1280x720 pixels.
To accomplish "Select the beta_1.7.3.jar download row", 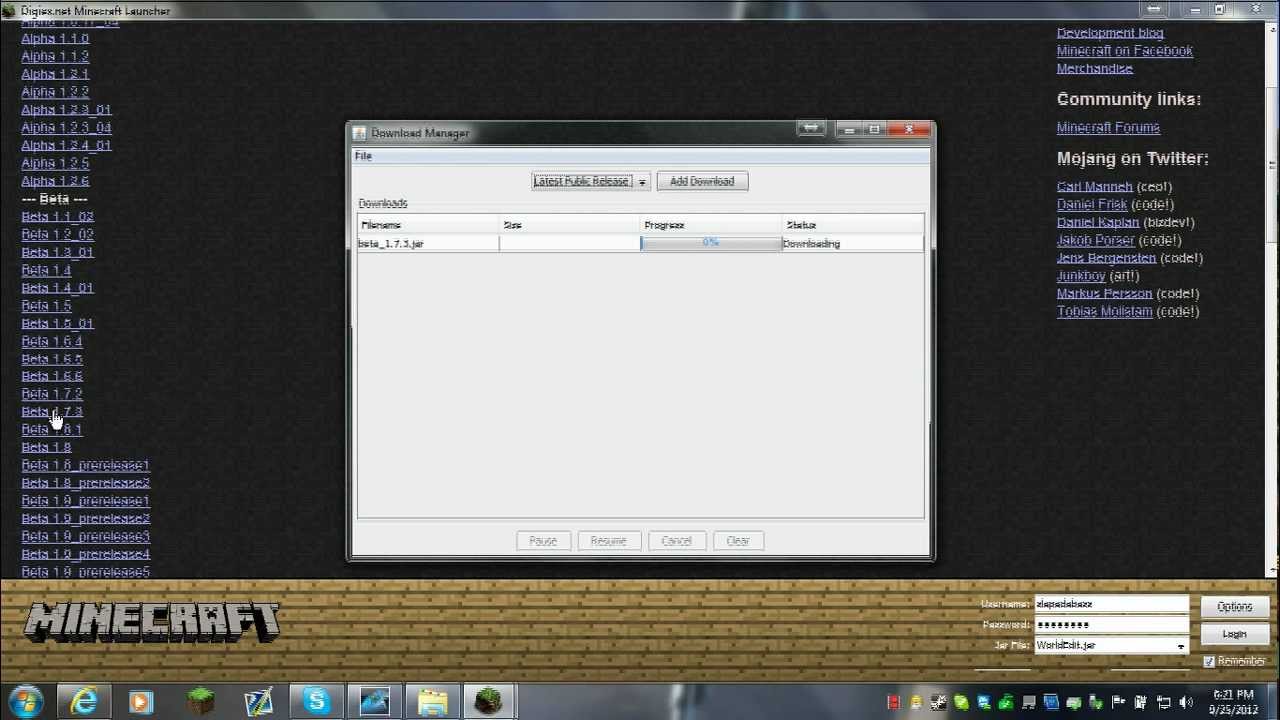I will click(640, 243).
